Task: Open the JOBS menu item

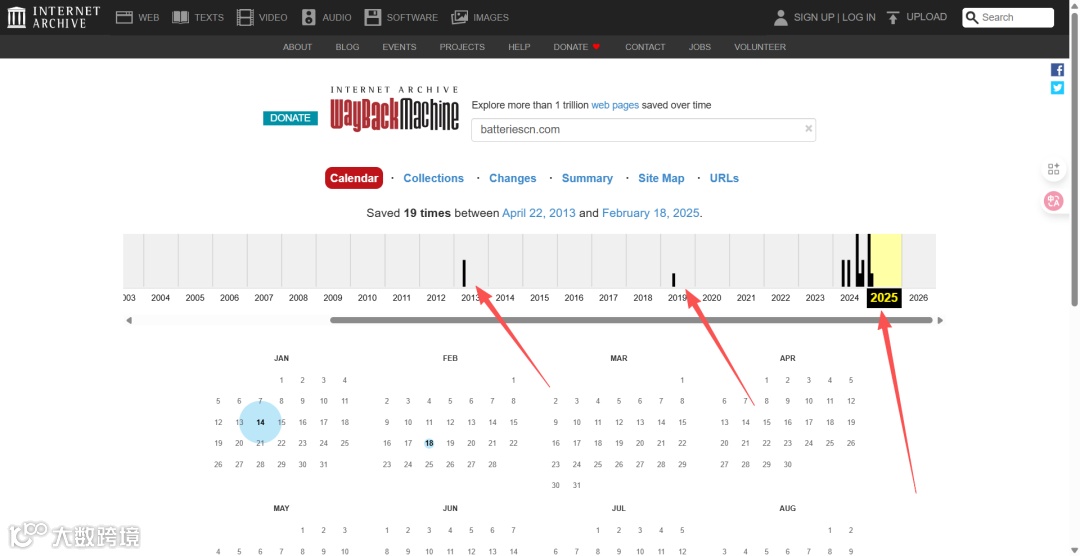Action: coord(700,47)
